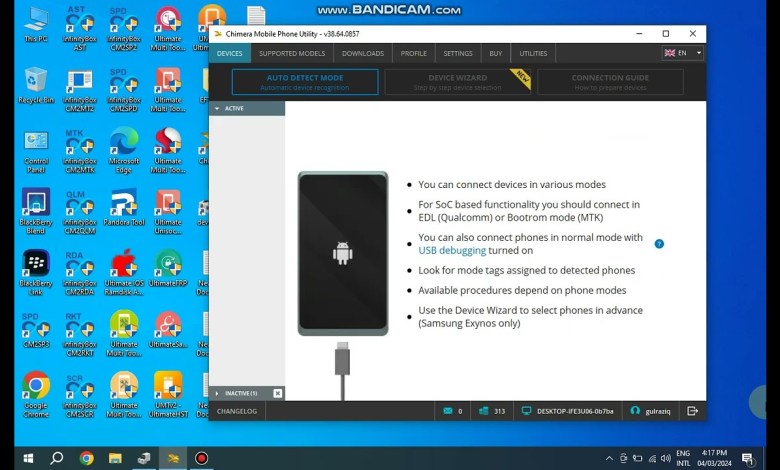
Task: Click the DESKTOP-IFE3U06 computer icon
Action: [x=527, y=411]
